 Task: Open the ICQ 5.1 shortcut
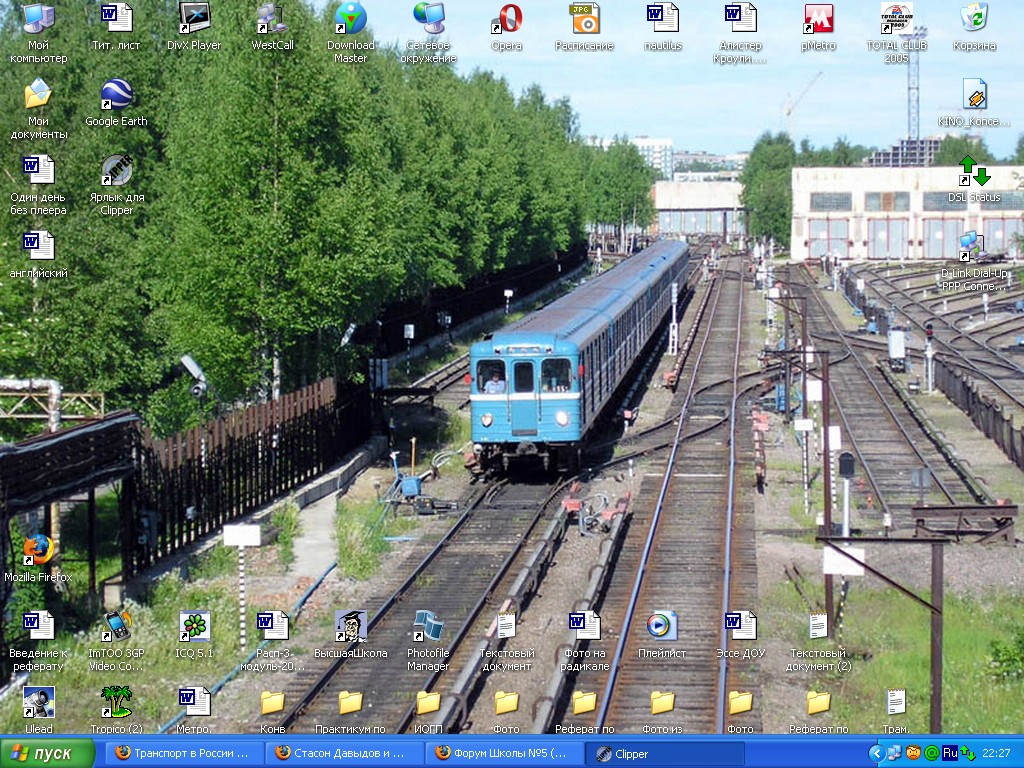pyautogui.click(x=194, y=627)
